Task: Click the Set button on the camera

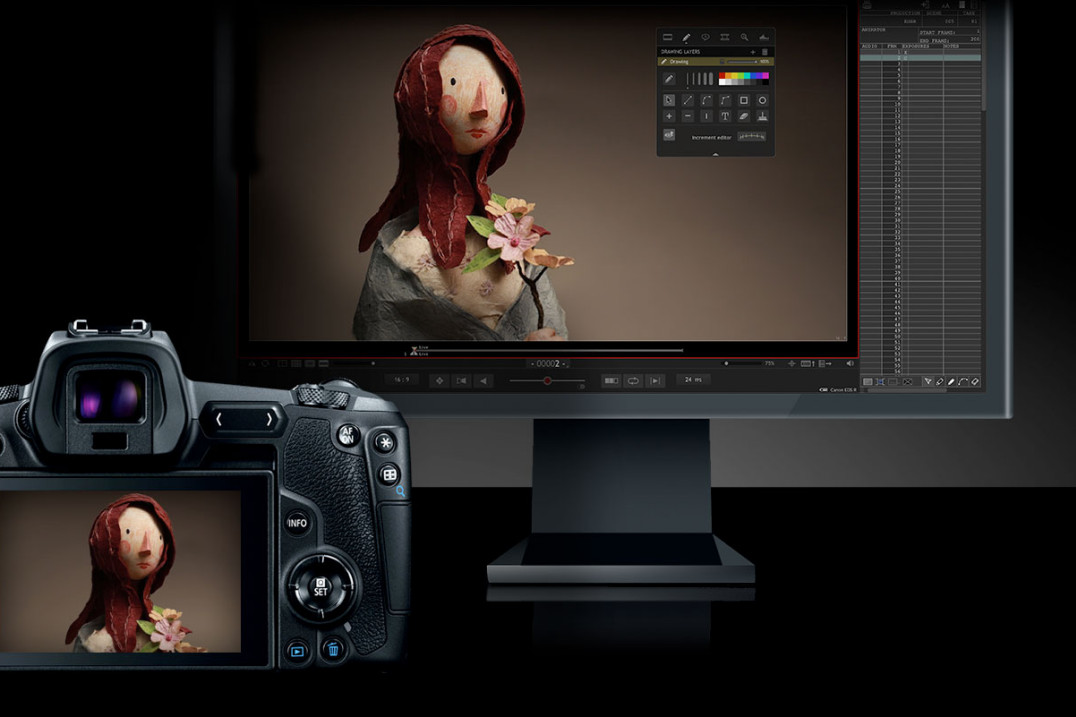Action: click(x=320, y=587)
